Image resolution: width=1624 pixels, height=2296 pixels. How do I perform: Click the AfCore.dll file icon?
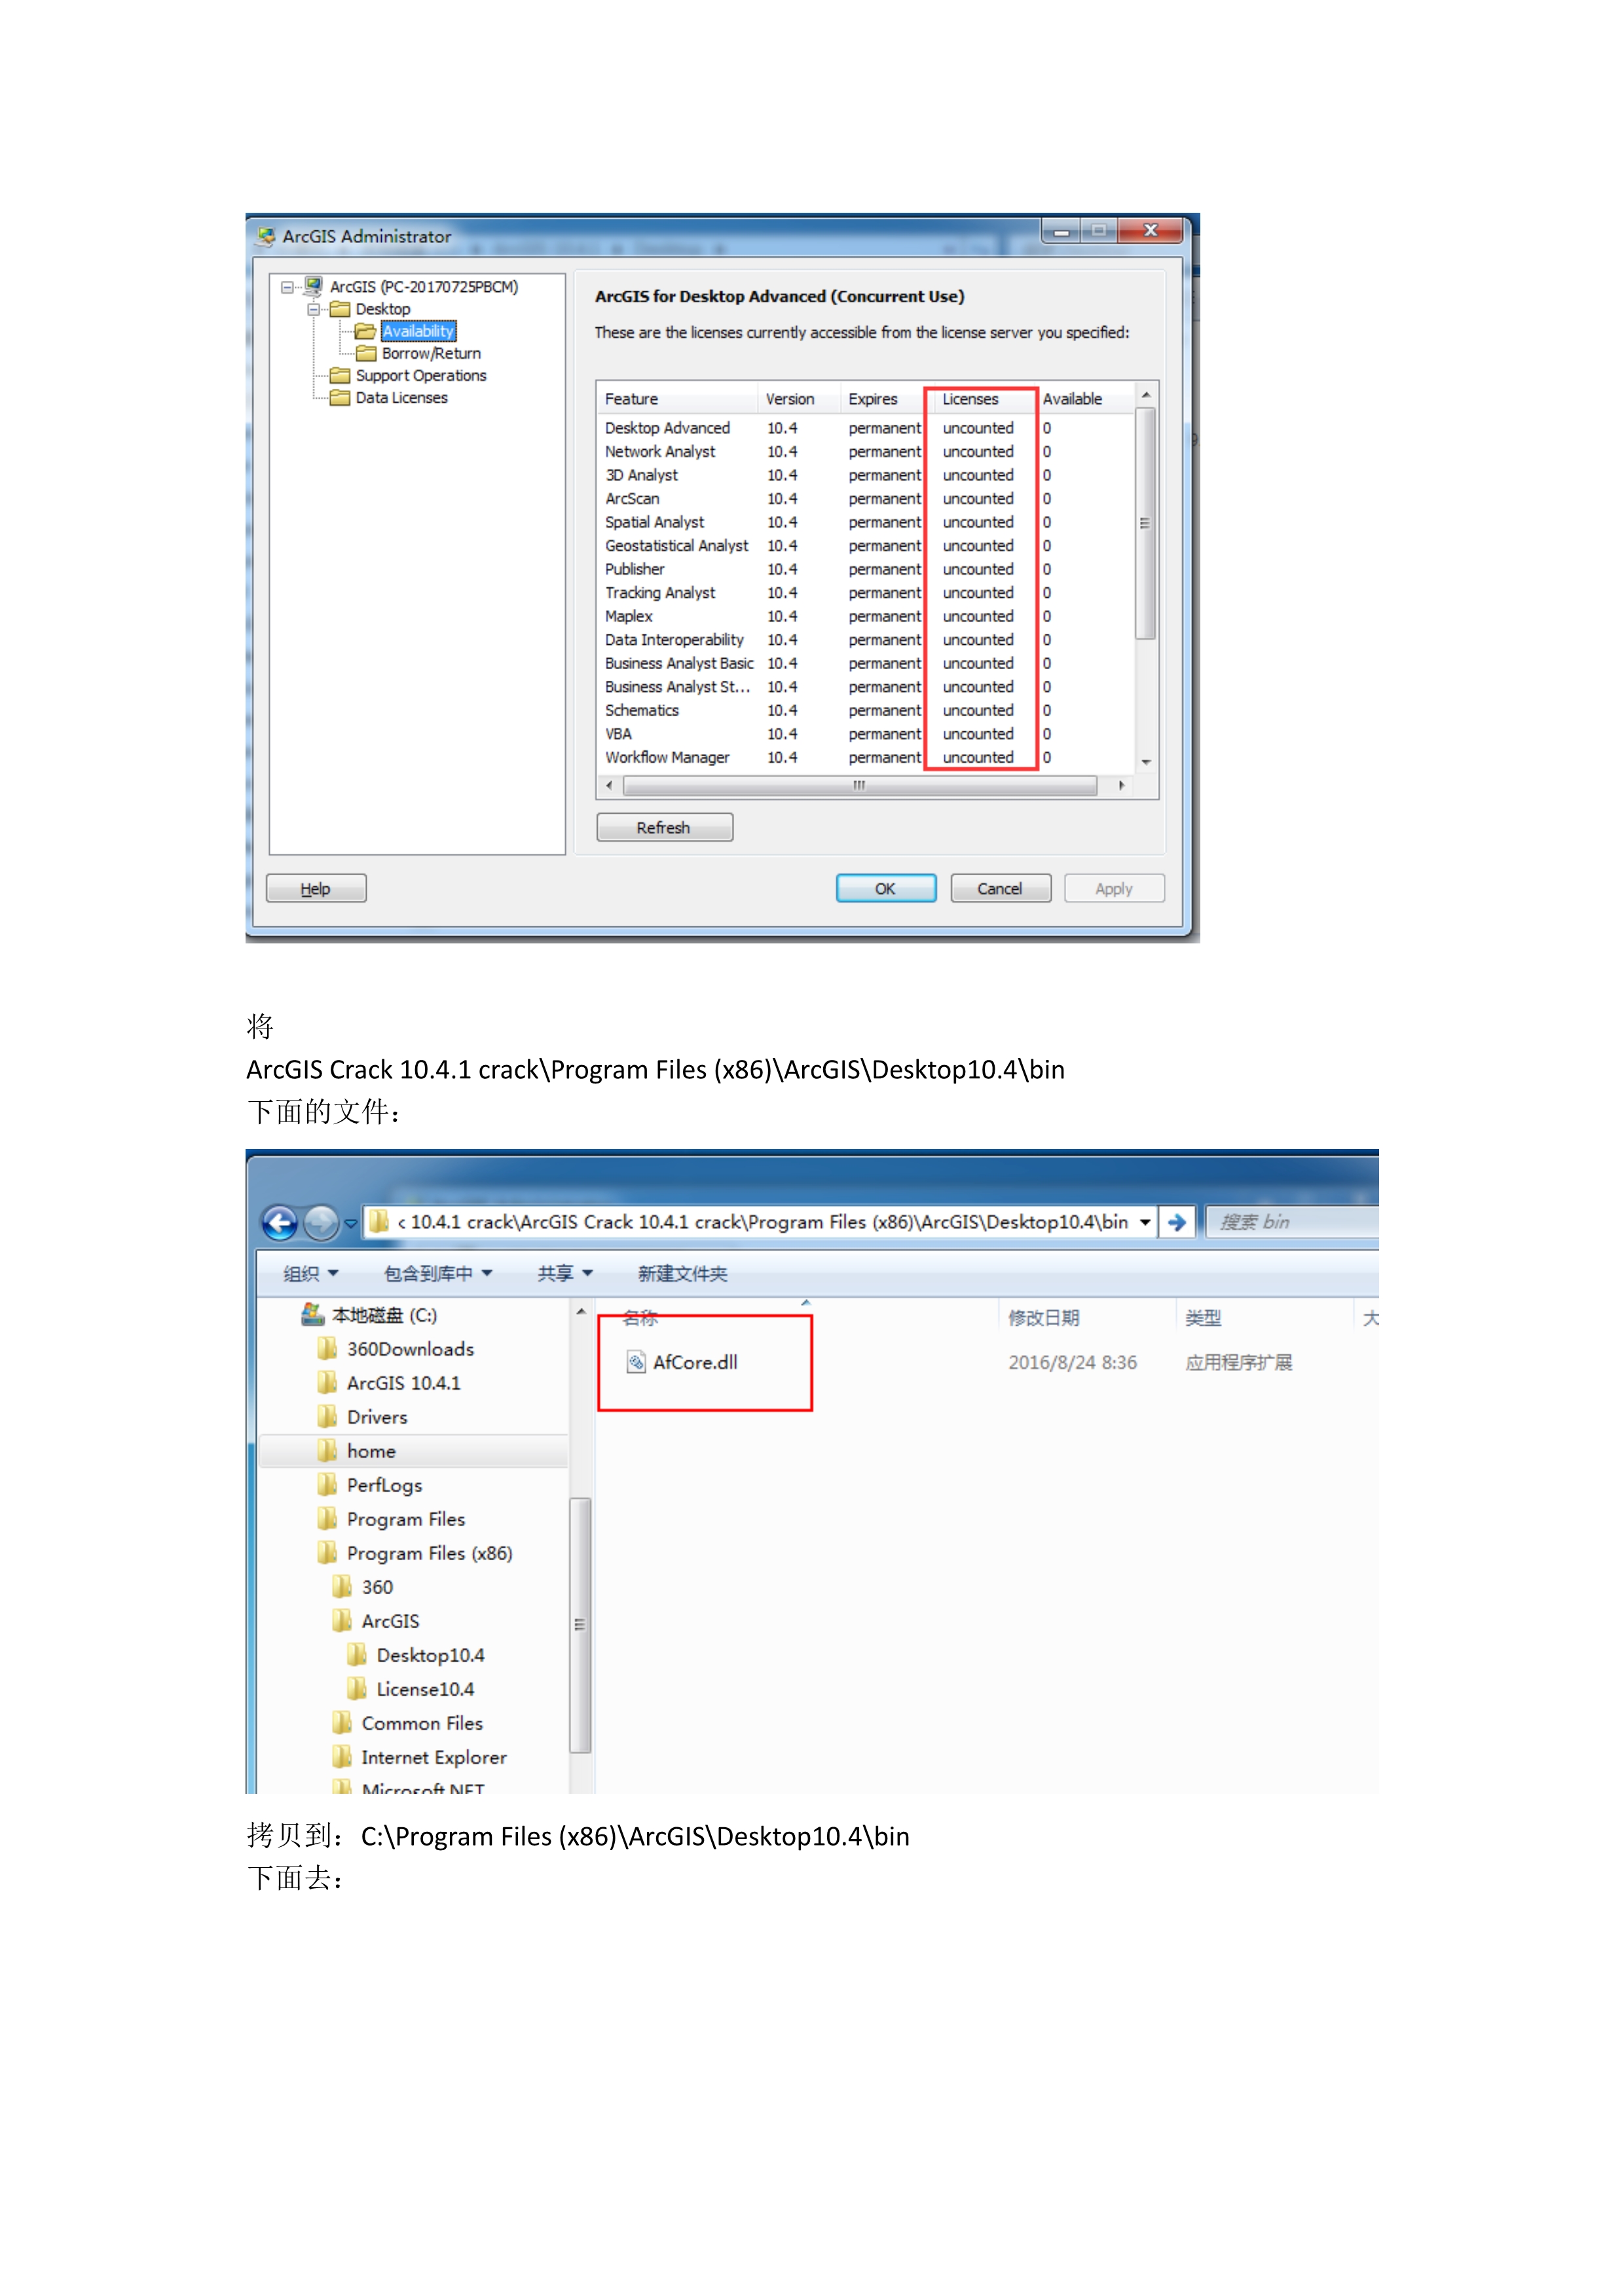tap(638, 1362)
